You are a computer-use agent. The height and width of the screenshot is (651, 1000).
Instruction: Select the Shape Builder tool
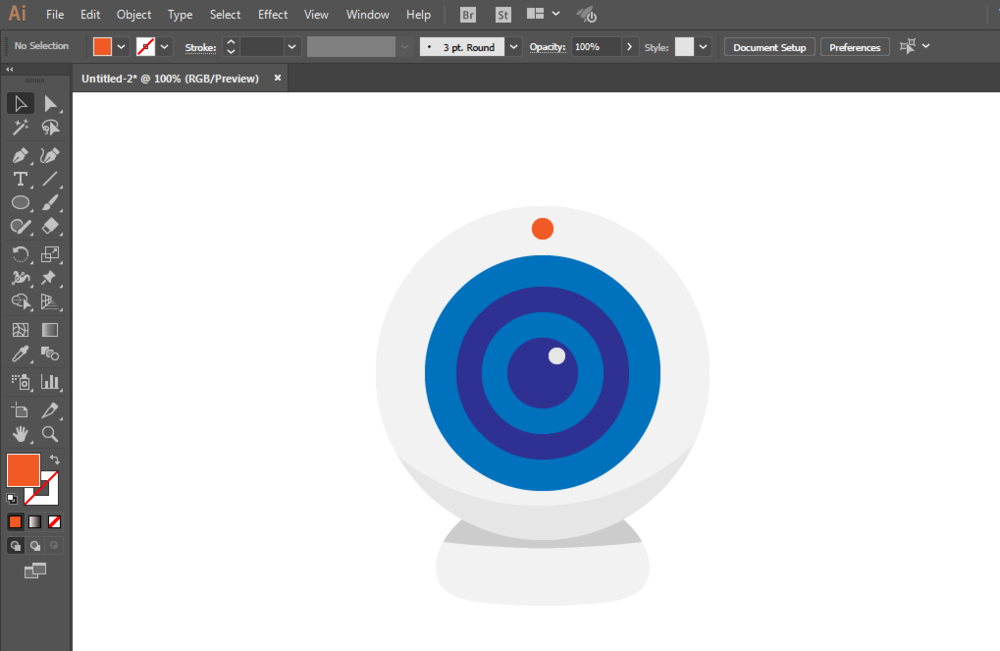pos(20,302)
